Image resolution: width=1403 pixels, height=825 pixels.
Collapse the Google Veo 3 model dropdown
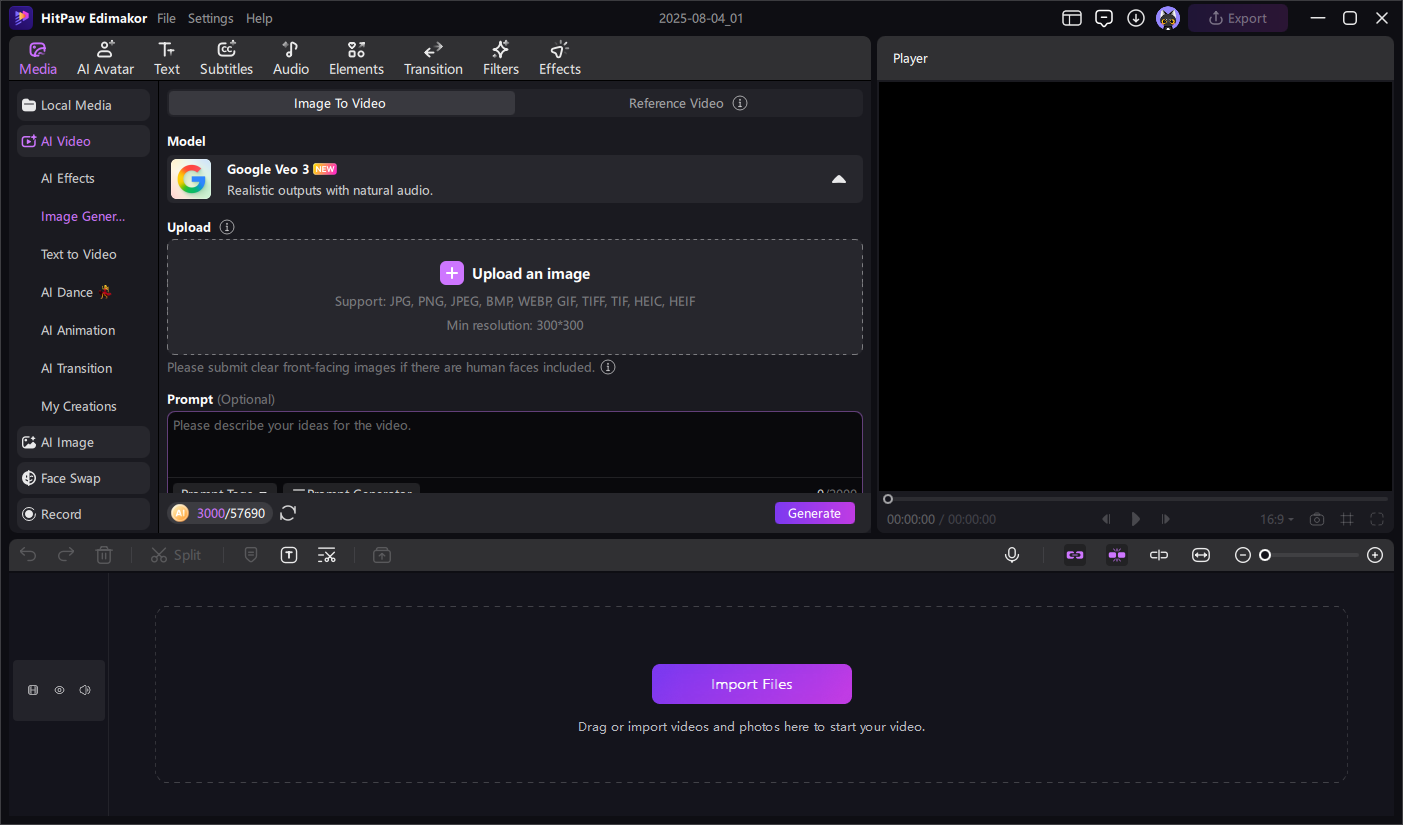(839, 179)
